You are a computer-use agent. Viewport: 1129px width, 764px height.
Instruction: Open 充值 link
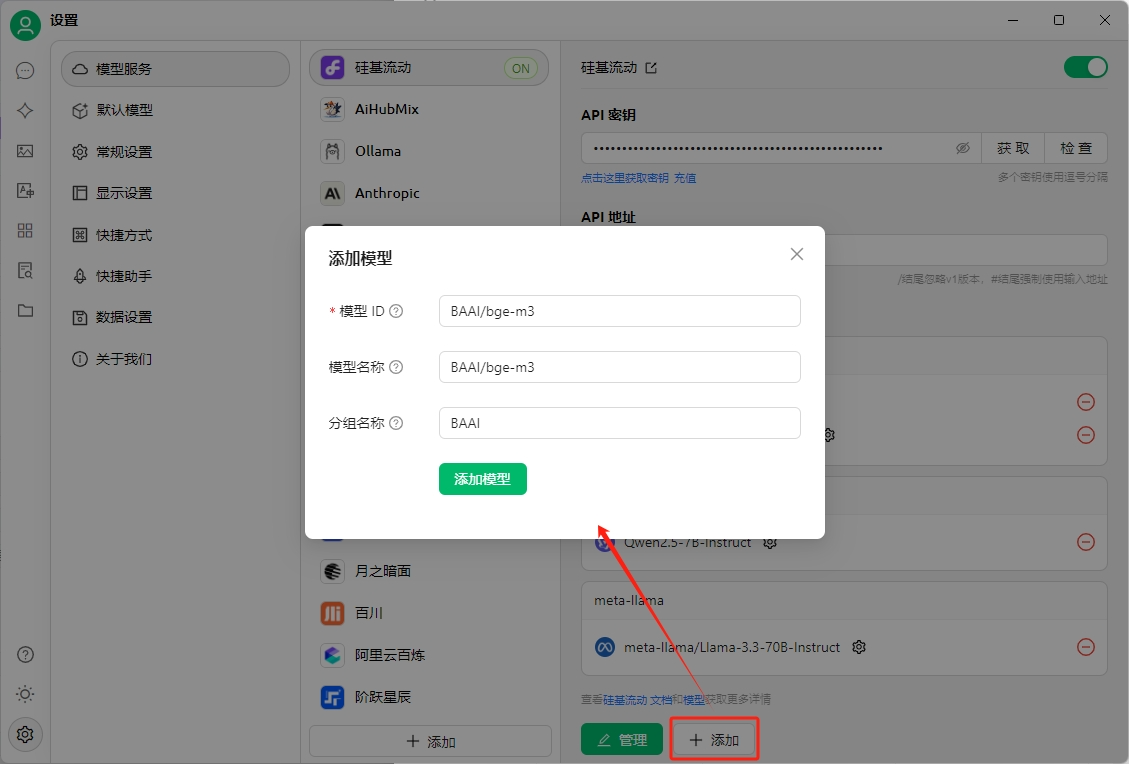point(685,178)
